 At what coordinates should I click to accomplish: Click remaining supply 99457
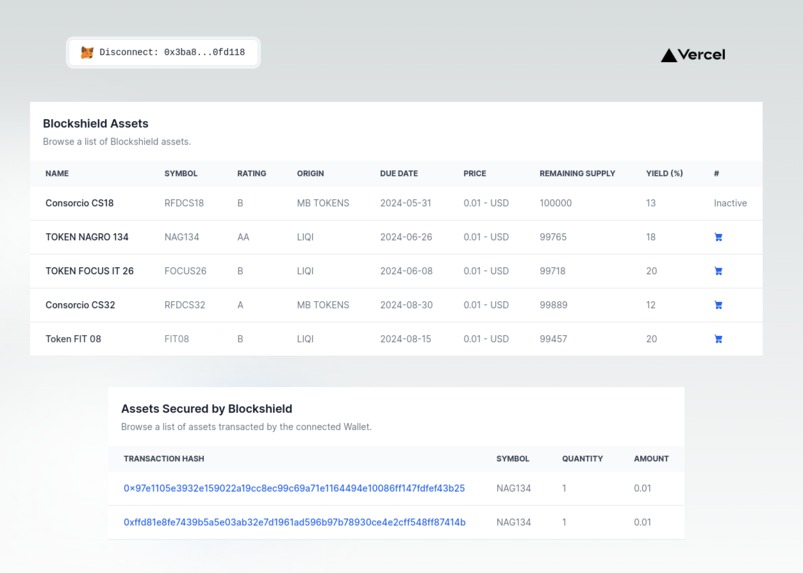pos(553,339)
